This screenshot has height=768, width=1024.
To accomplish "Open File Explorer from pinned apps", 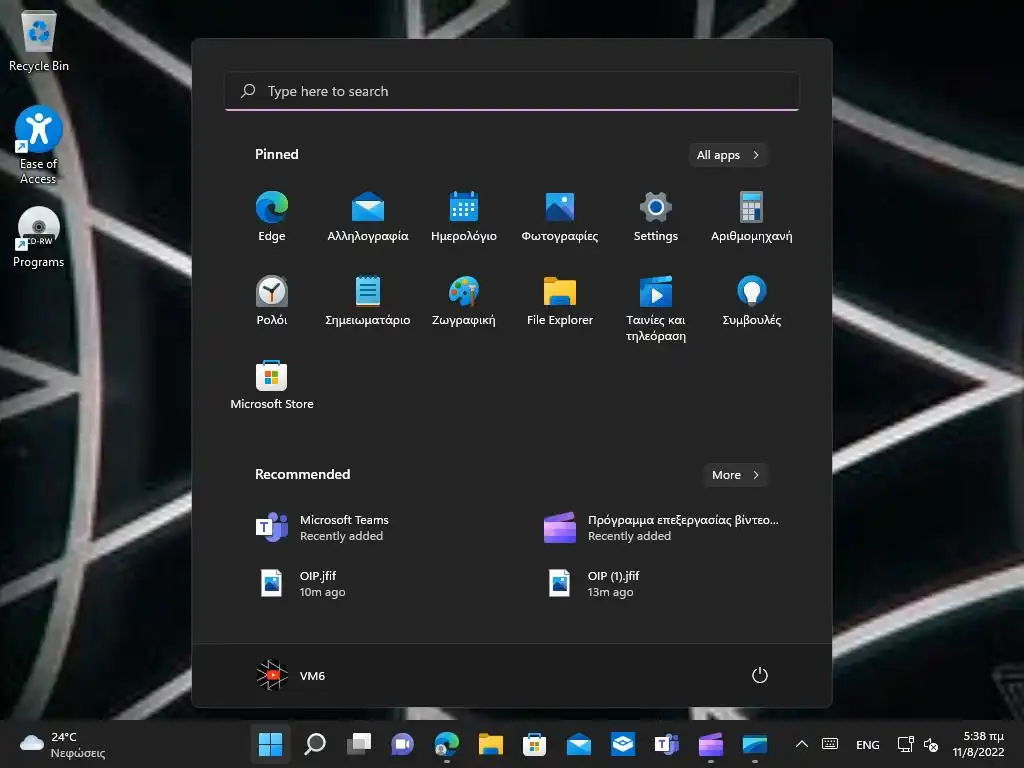I will pos(560,300).
